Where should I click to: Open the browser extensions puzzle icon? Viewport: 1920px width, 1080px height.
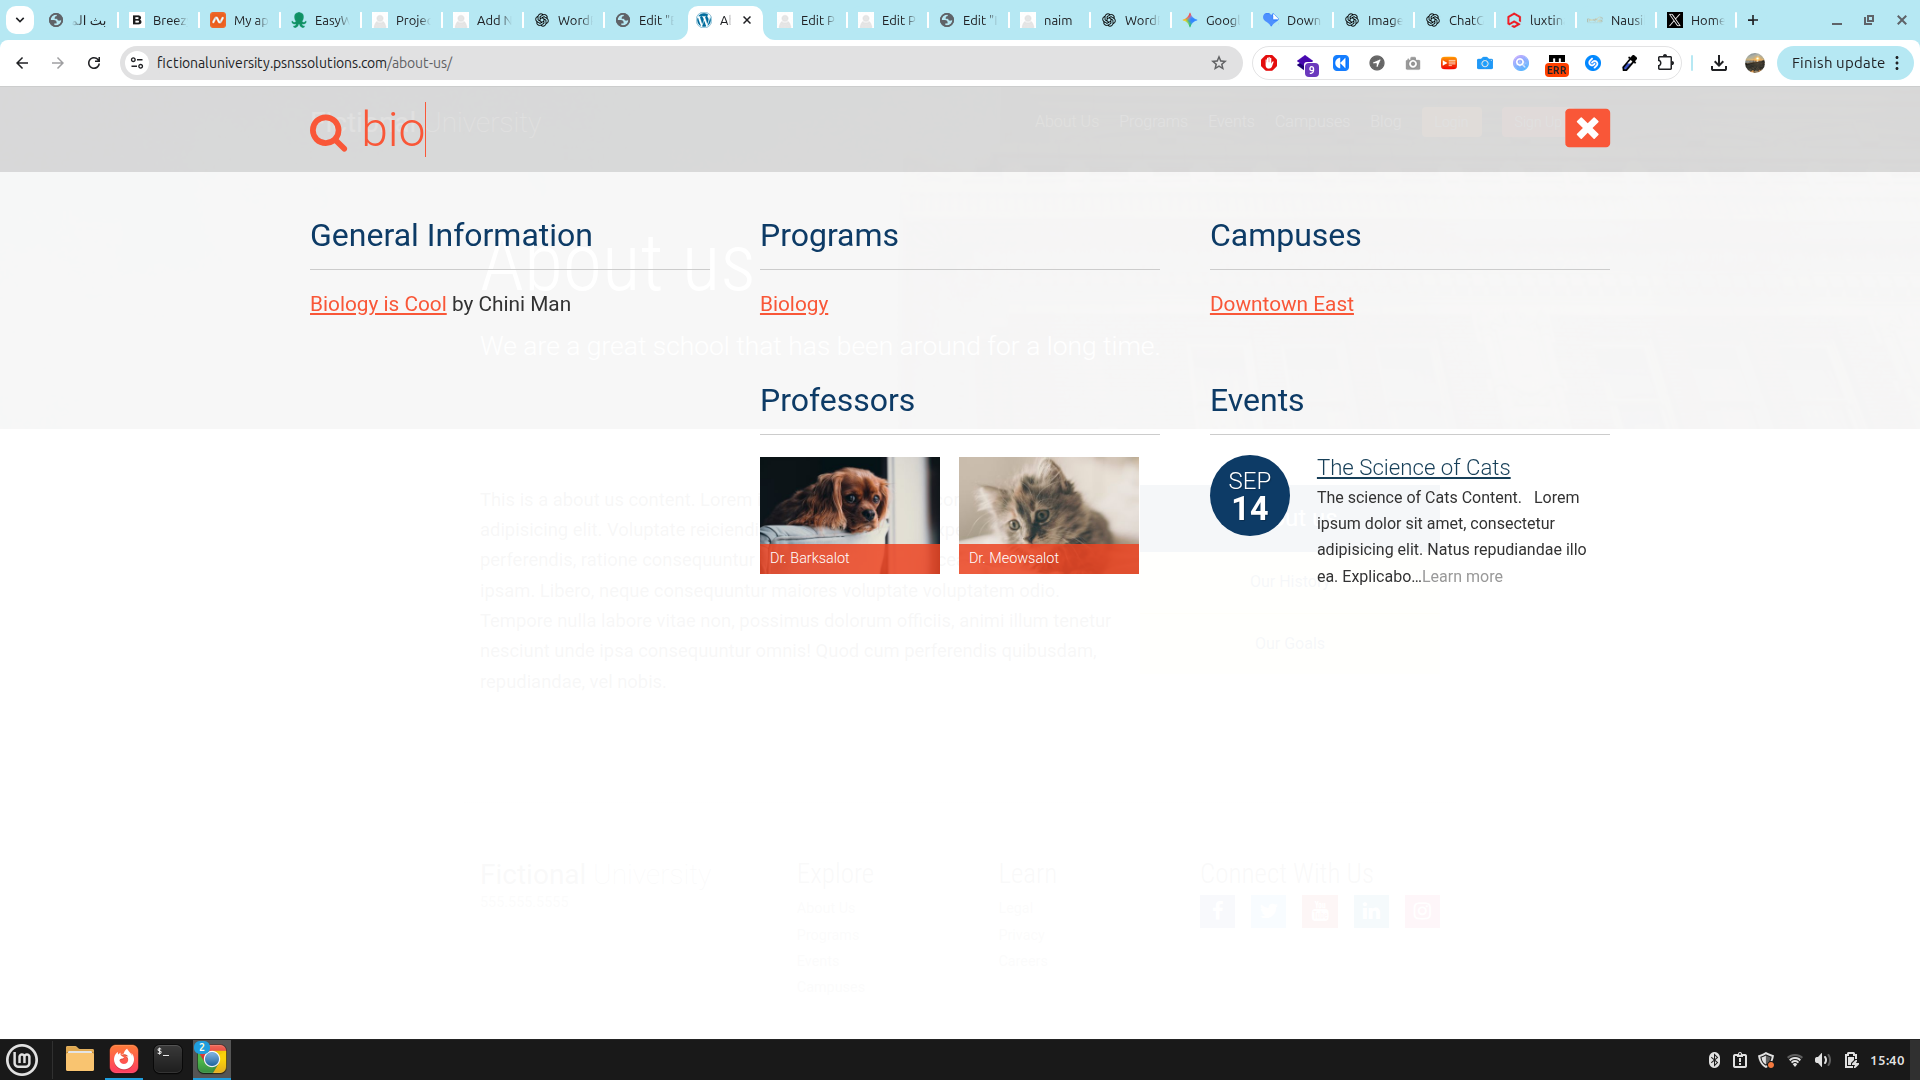click(1665, 63)
